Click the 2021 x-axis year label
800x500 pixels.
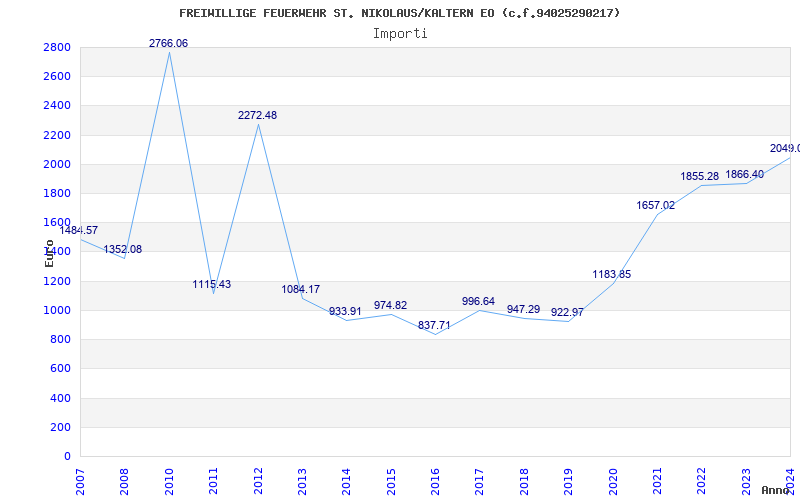tap(657, 481)
